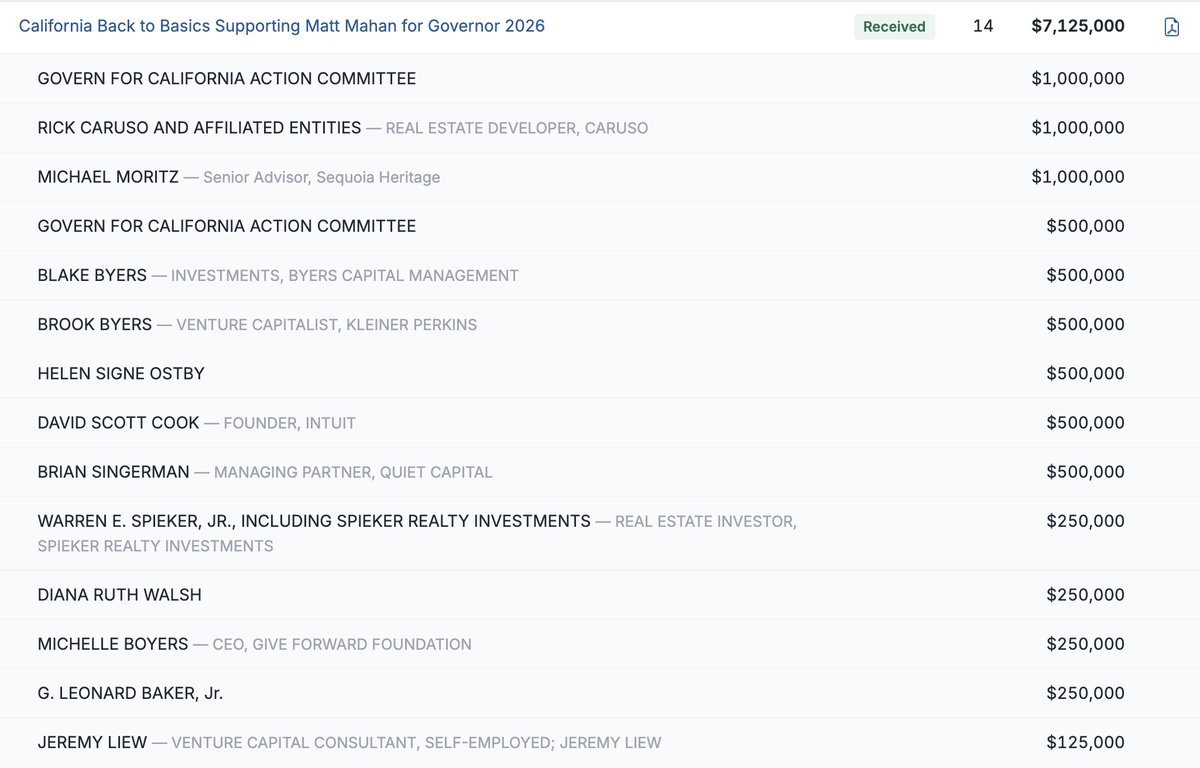1200x768 pixels.
Task: Click Warren Spieker's $250,000 amount
Action: (x=1085, y=520)
